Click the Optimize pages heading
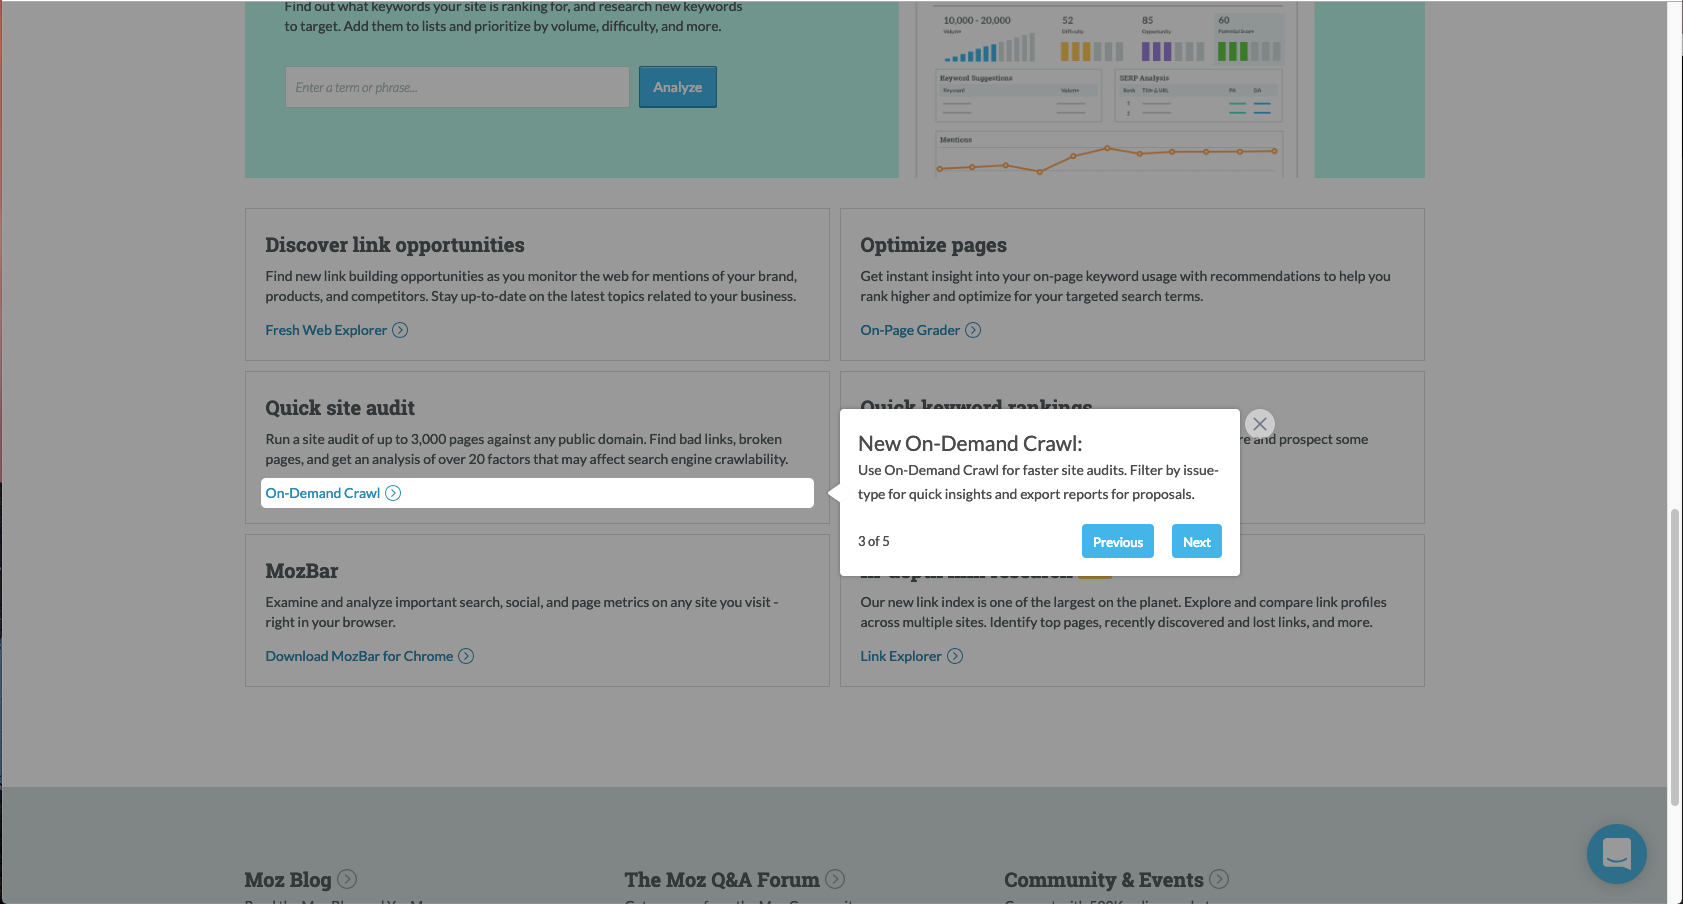This screenshot has width=1683, height=904. tap(934, 245)
